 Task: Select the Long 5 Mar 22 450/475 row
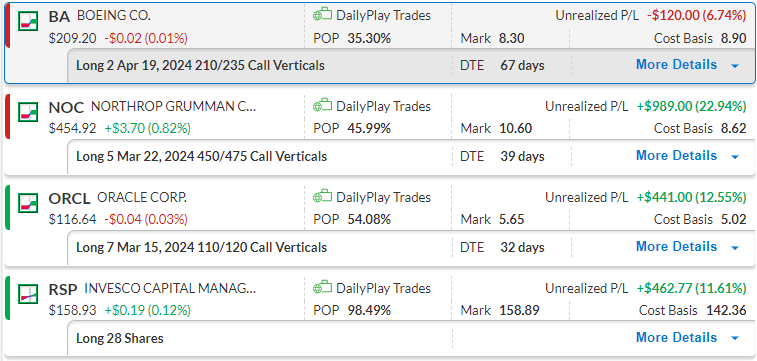pos(411,156)
